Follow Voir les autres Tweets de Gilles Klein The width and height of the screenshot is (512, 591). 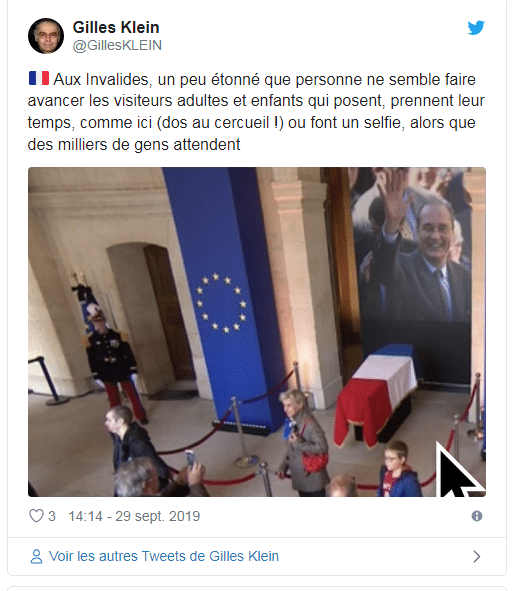[x=164, y=556]
